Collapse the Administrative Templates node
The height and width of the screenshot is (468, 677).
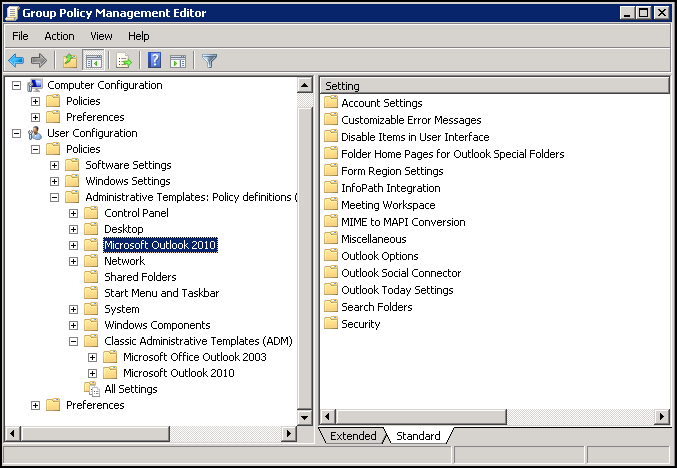(x=54, y=197)
